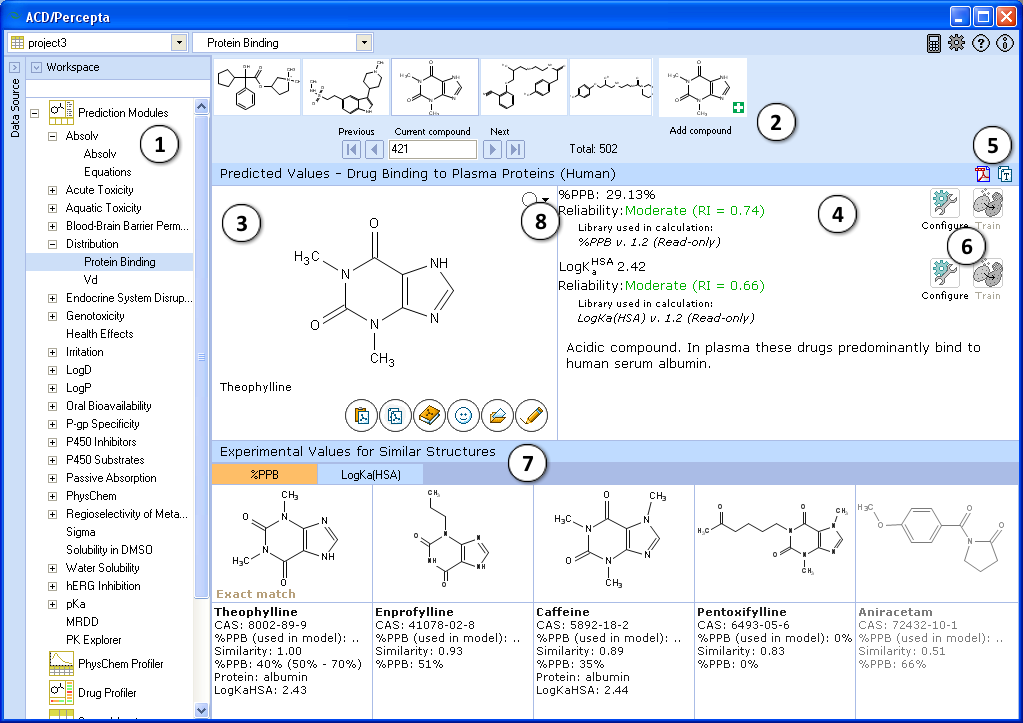Collapse the Prediction Modules tree node

35,113
